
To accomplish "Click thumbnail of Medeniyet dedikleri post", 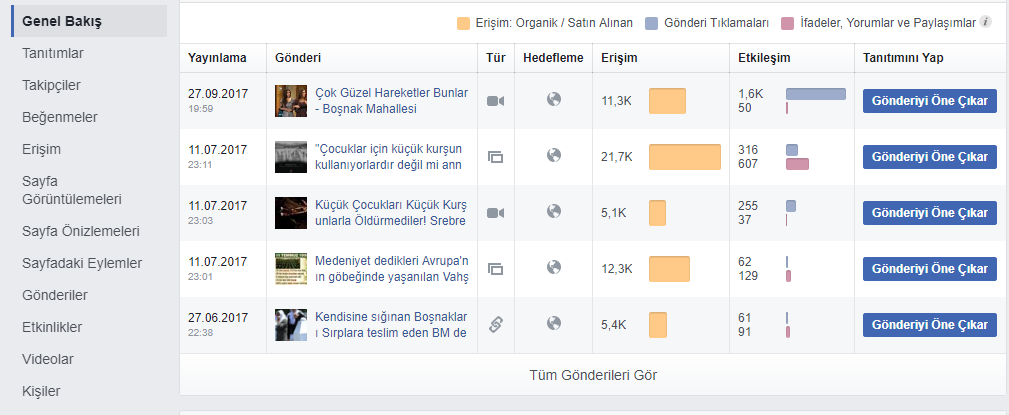I will tap(291, 269).
